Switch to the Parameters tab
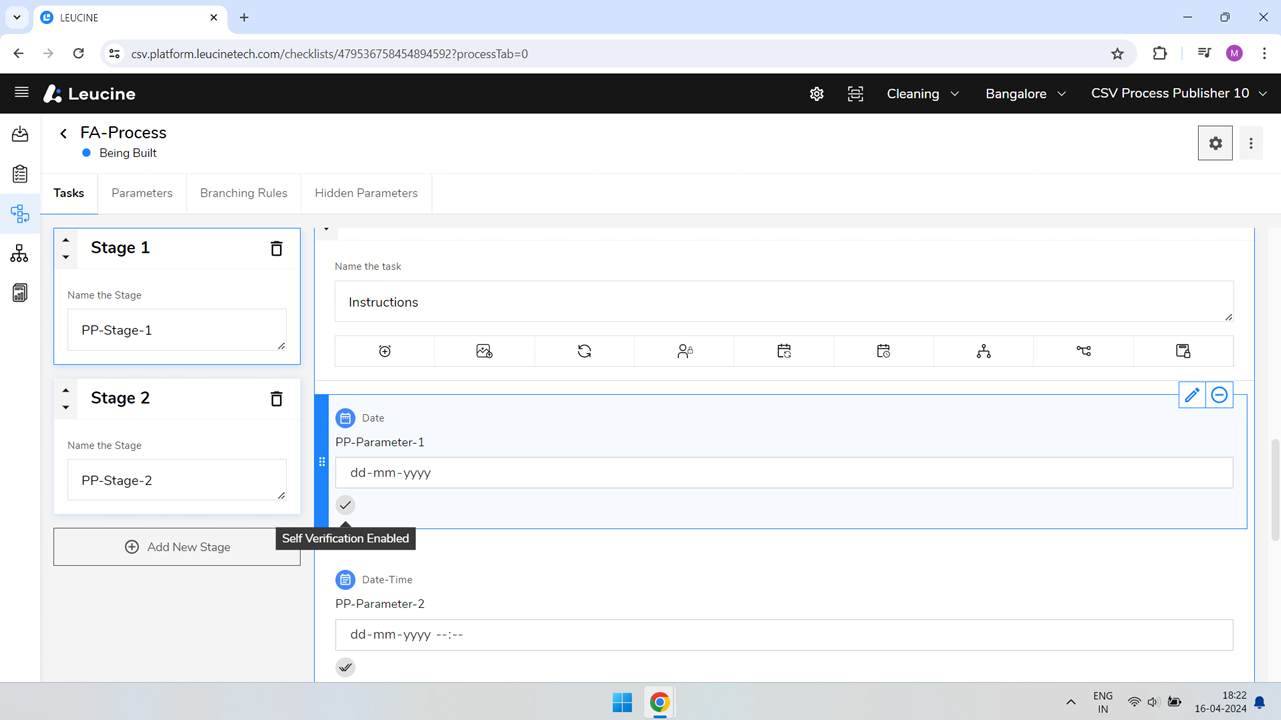Image resolution: width=1281 pixels, height=720 pixels. (x=142, y=193)
